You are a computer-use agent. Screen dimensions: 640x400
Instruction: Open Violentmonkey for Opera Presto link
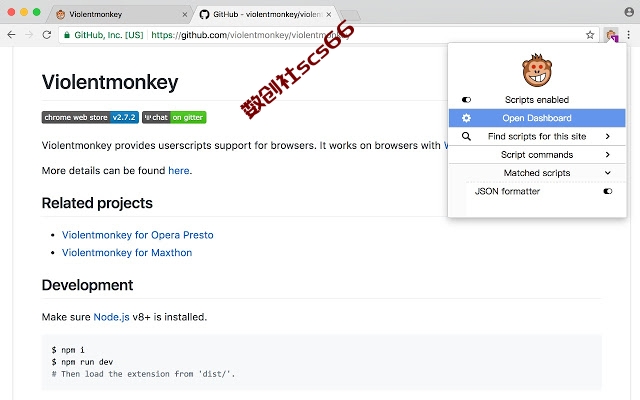click(138, 235)
